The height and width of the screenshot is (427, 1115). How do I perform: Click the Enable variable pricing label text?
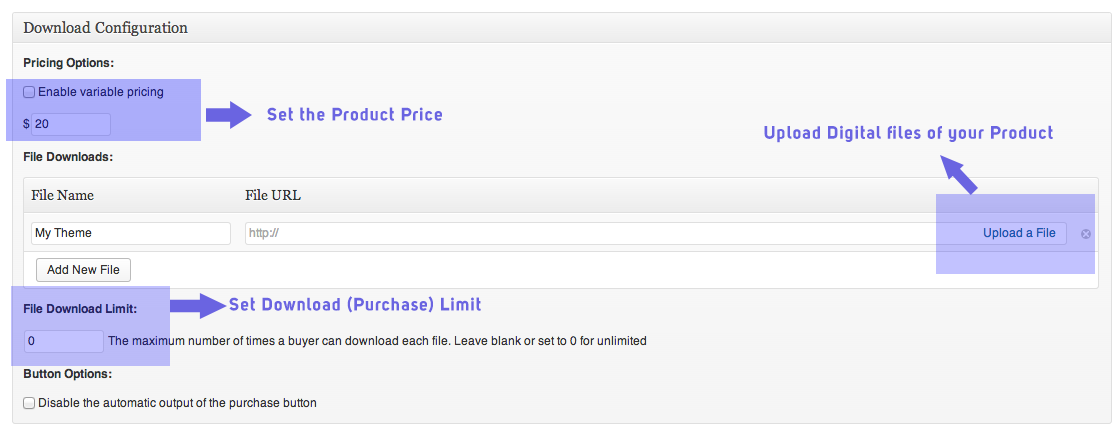click(101, 92)
